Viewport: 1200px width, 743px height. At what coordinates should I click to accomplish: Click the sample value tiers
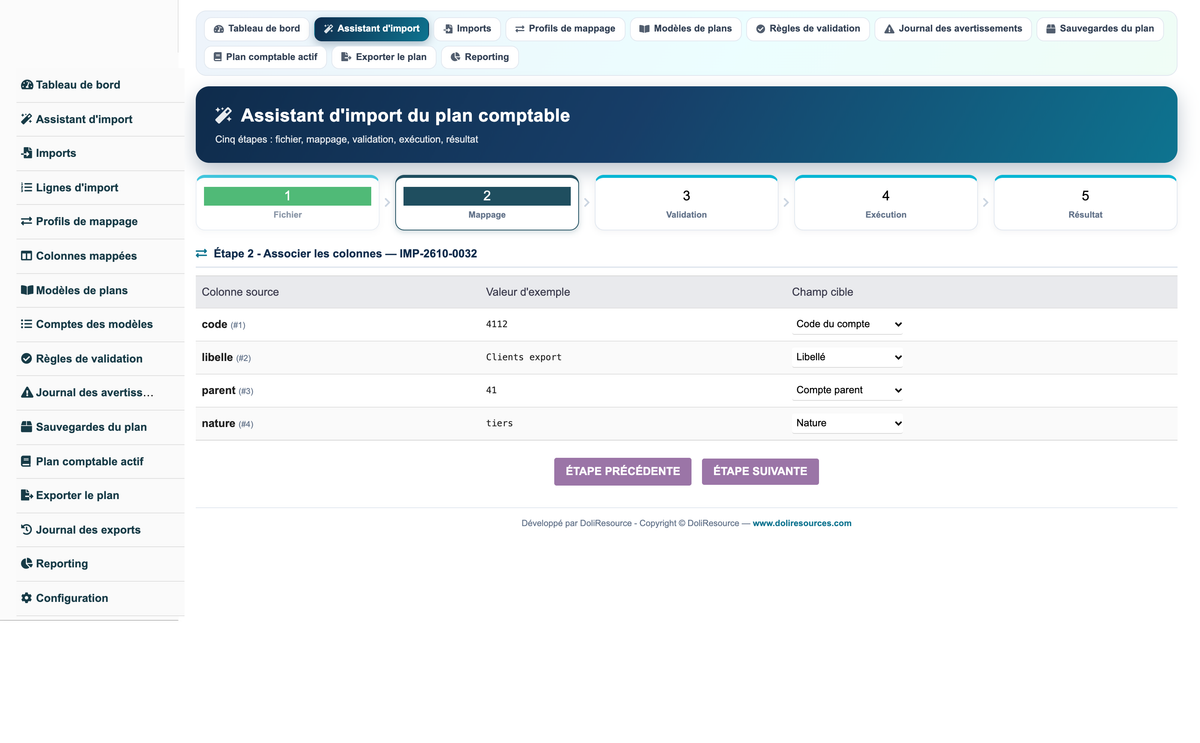(x=499, y=423)
